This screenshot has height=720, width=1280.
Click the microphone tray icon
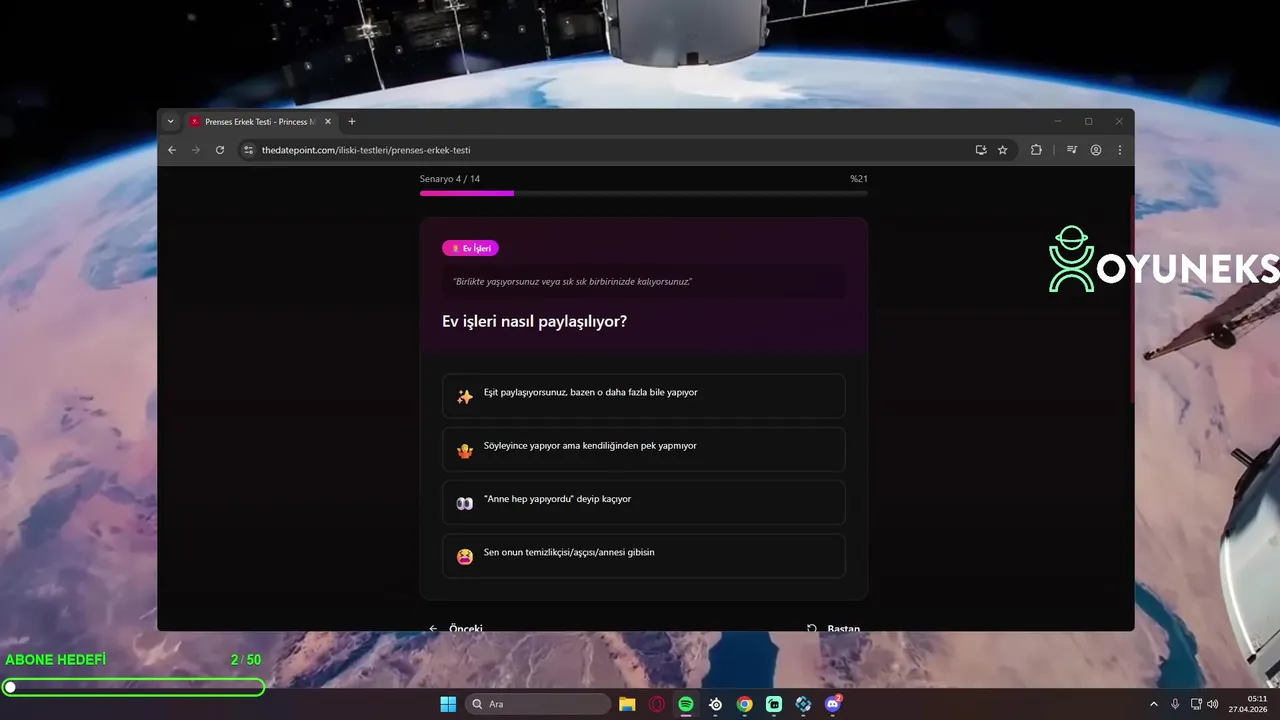tap(1175, 704)
